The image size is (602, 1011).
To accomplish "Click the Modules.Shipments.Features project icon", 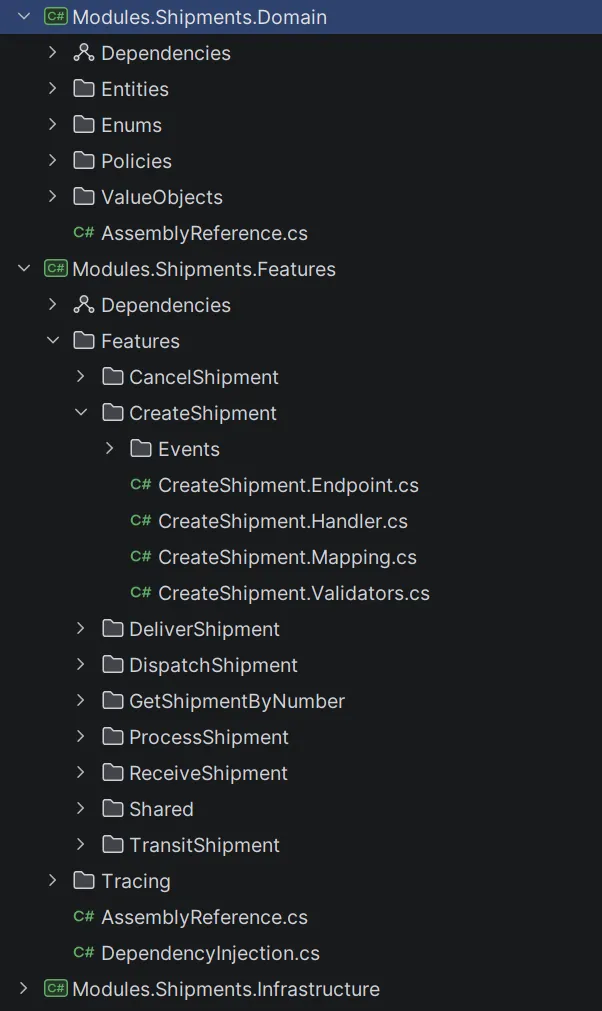I will [56, 269].
